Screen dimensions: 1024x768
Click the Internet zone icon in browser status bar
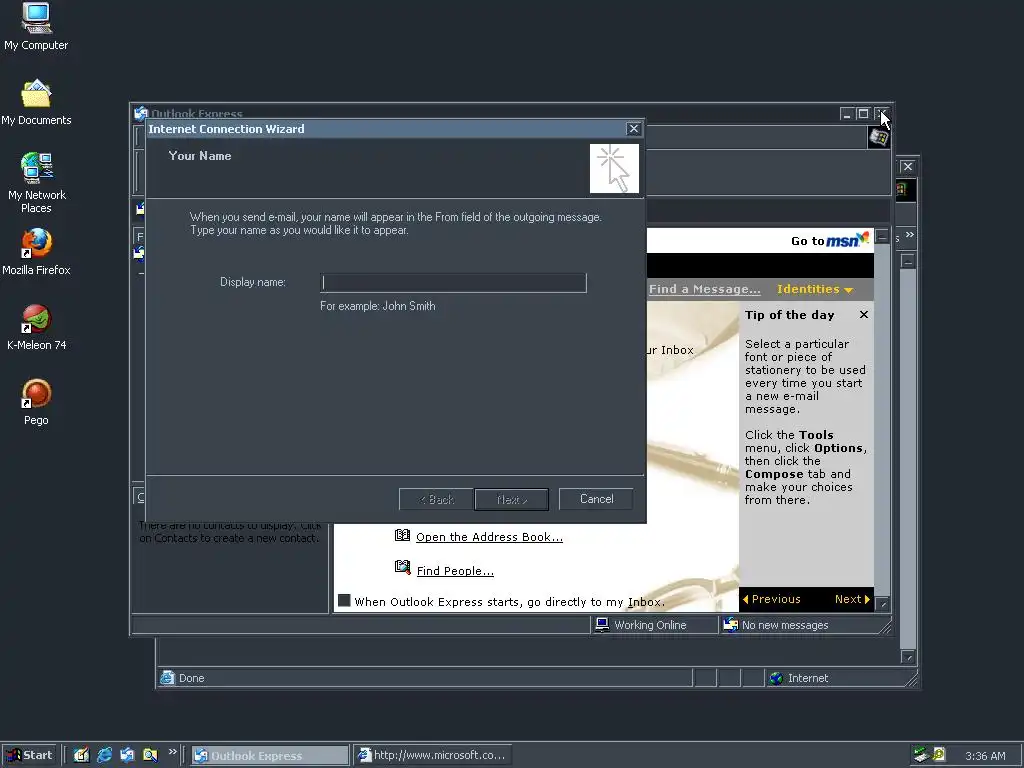pos(776,679)
